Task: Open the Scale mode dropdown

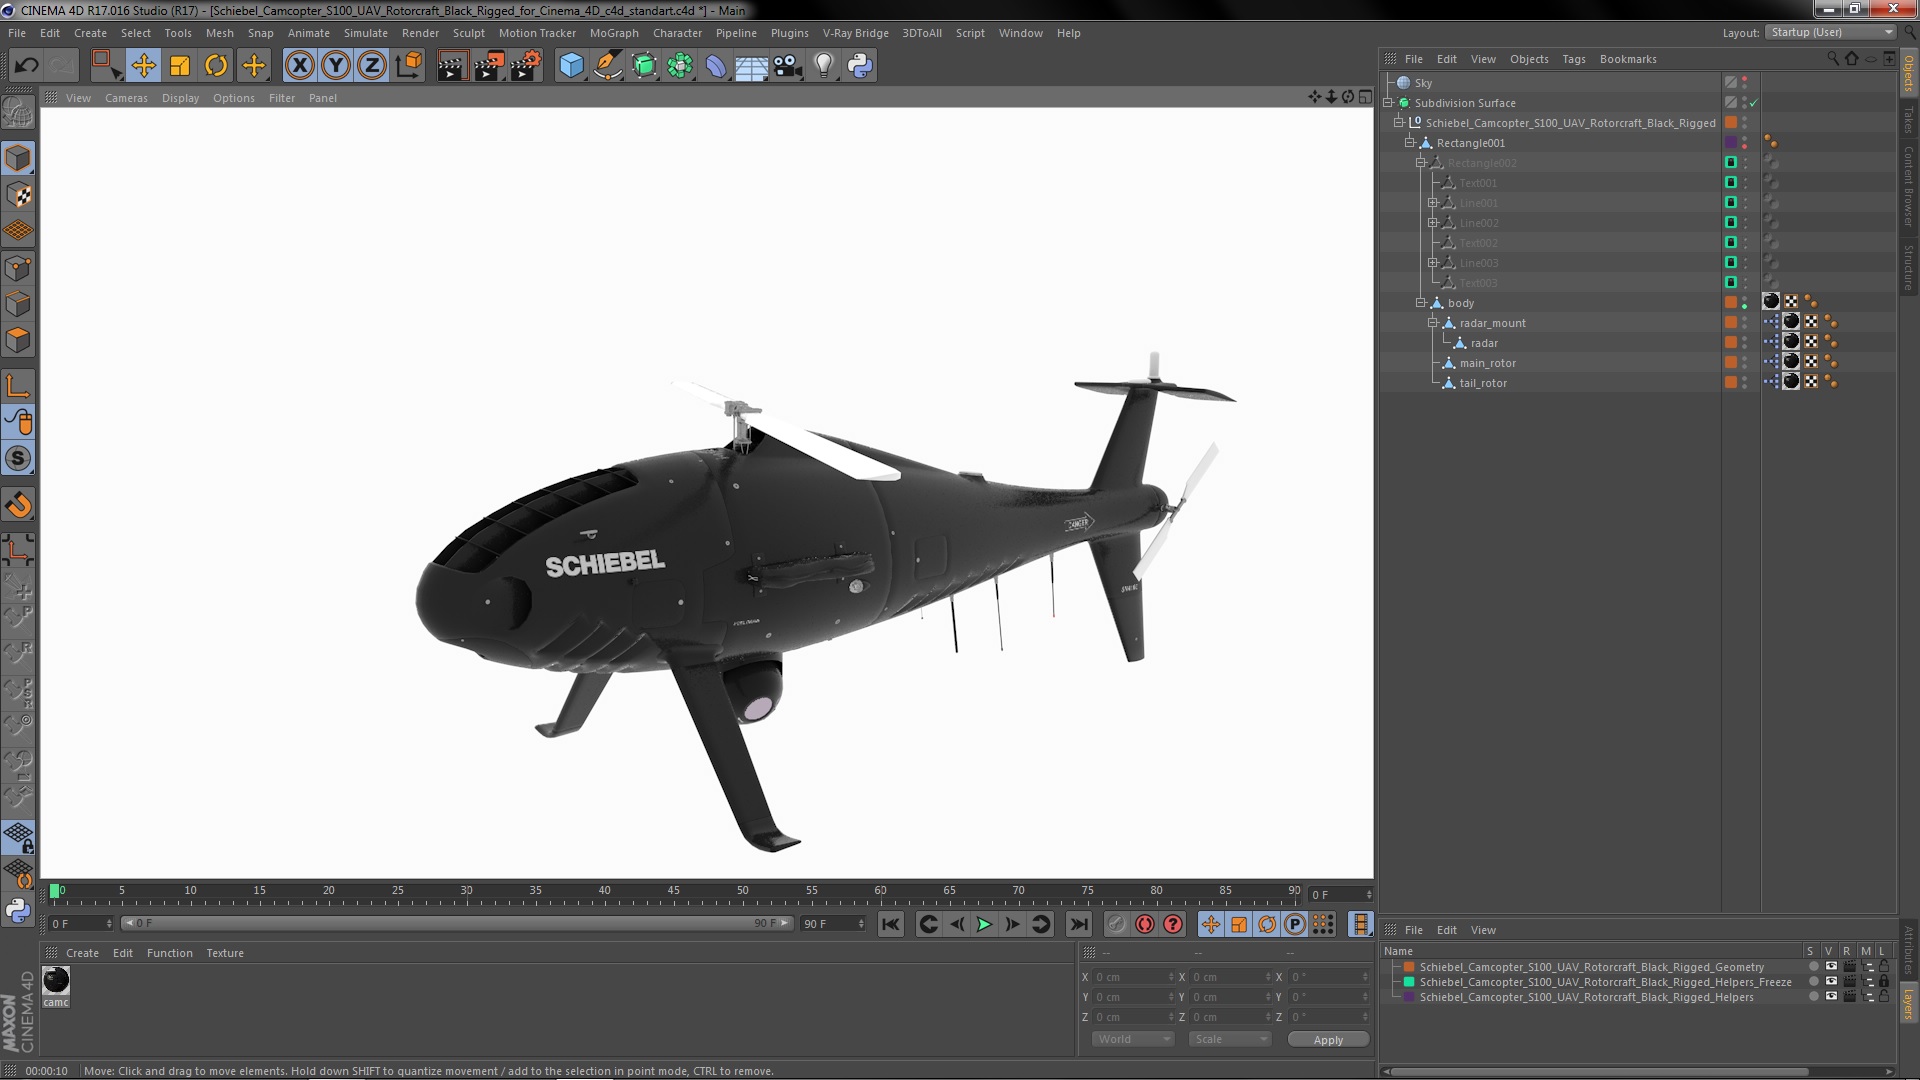Action: point(1230,1040)
